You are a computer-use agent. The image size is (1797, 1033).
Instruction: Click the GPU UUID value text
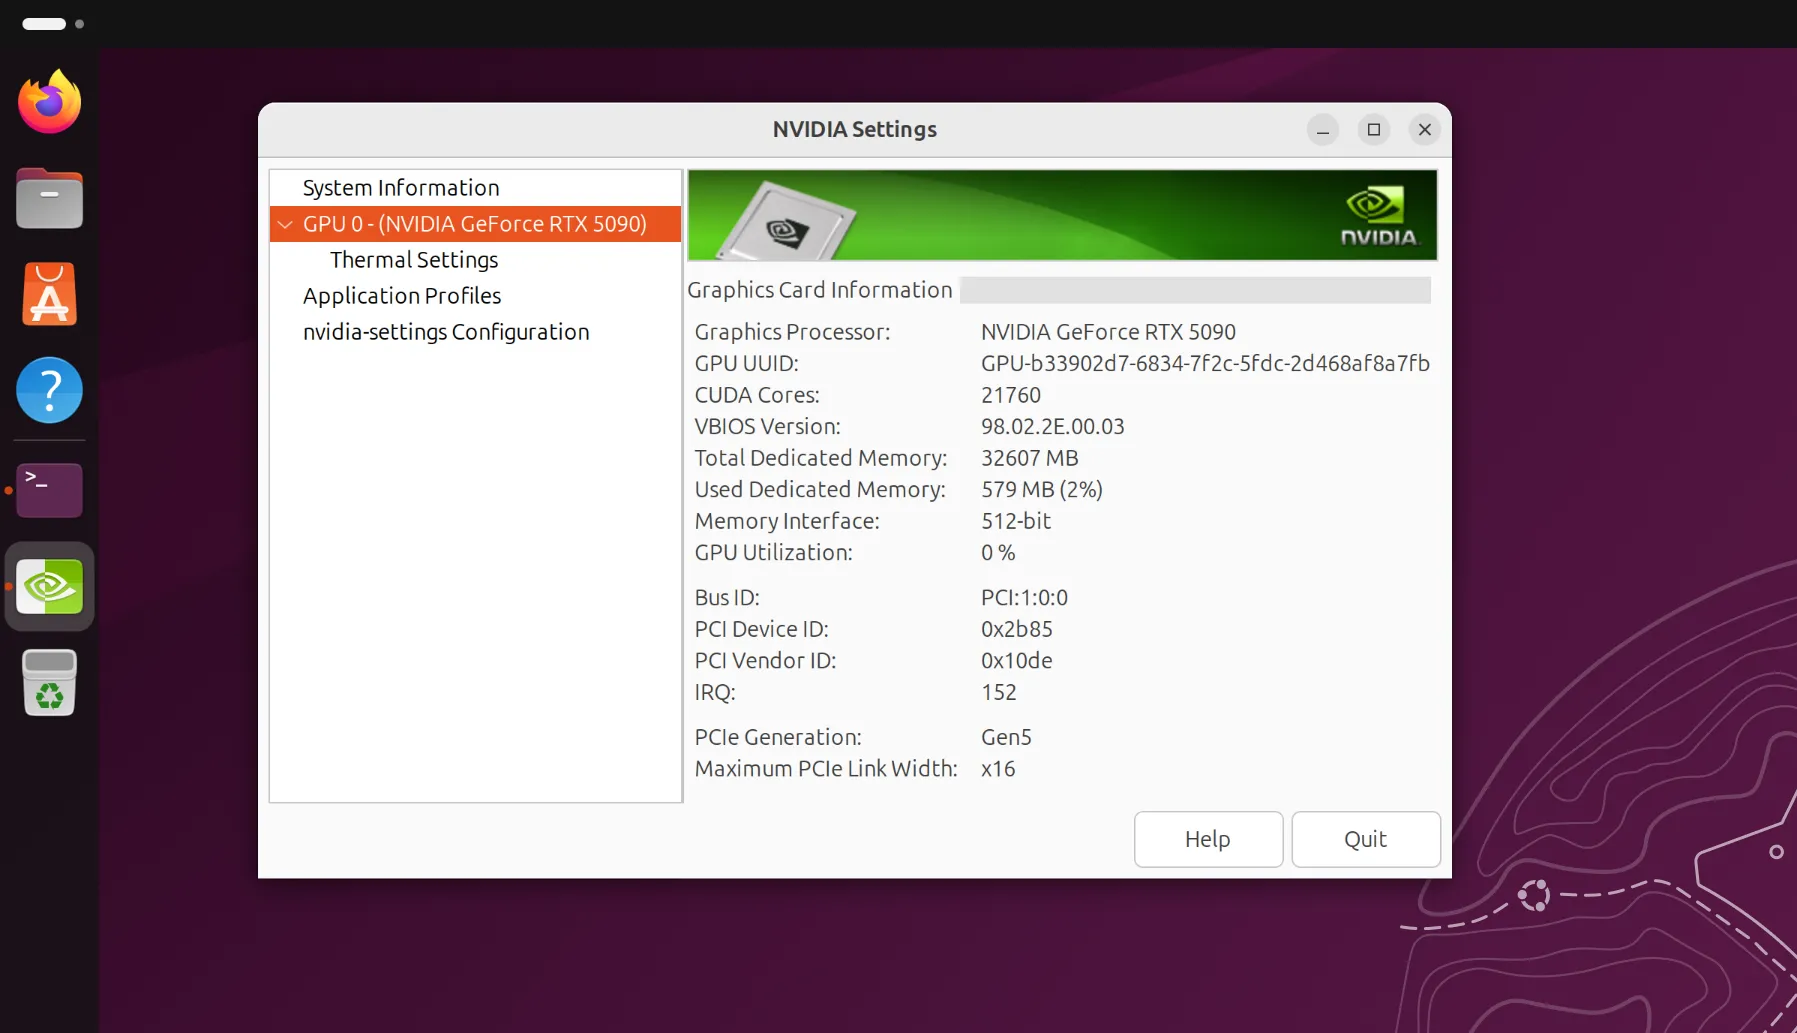1204,363
